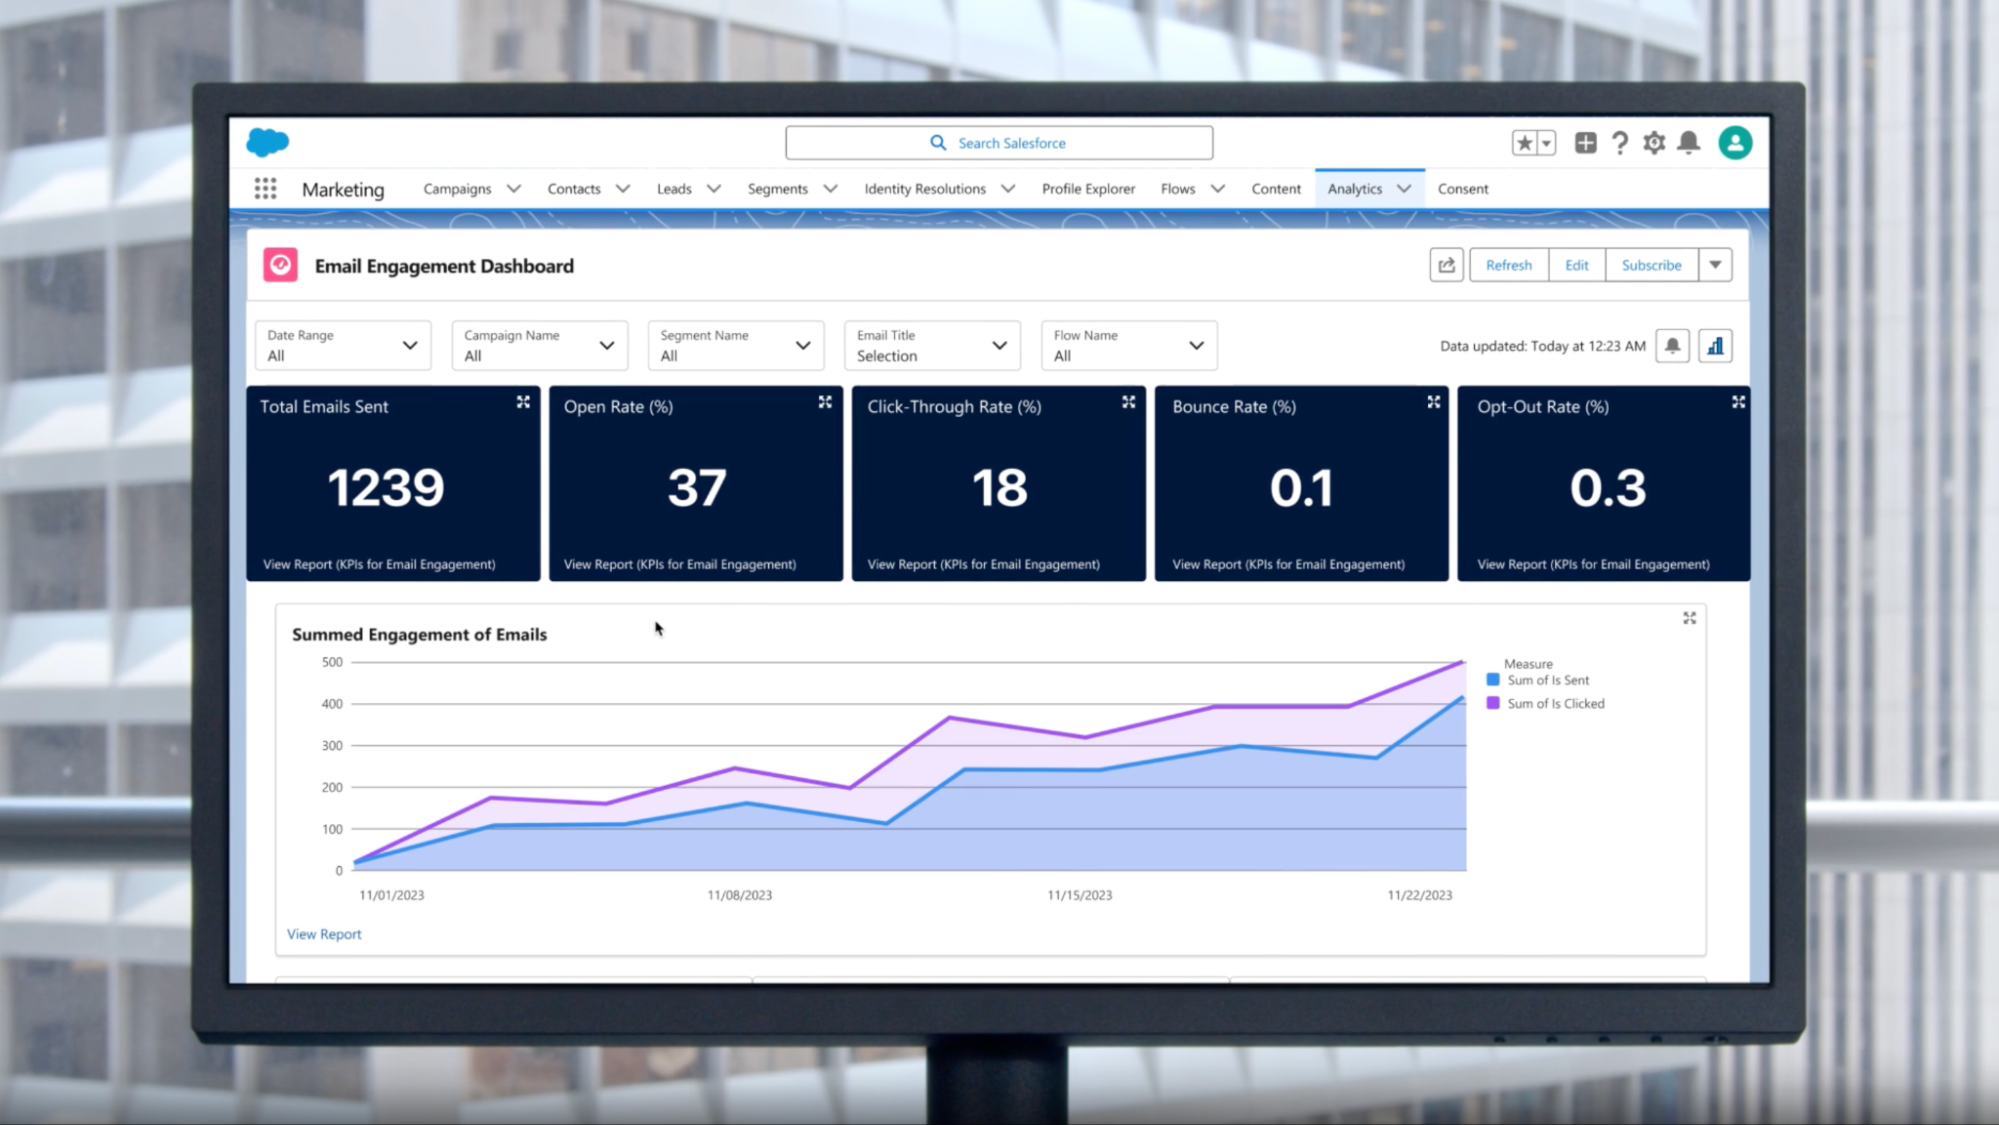Click the share dashboard icon button

tap(1446, 265)
